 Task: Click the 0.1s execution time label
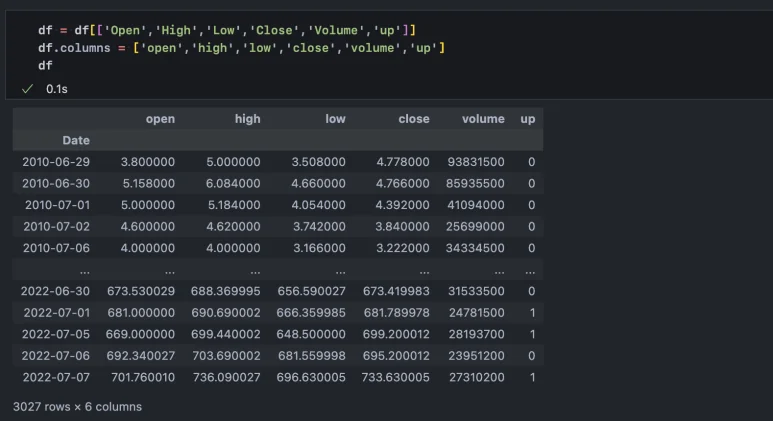(57, 89)
